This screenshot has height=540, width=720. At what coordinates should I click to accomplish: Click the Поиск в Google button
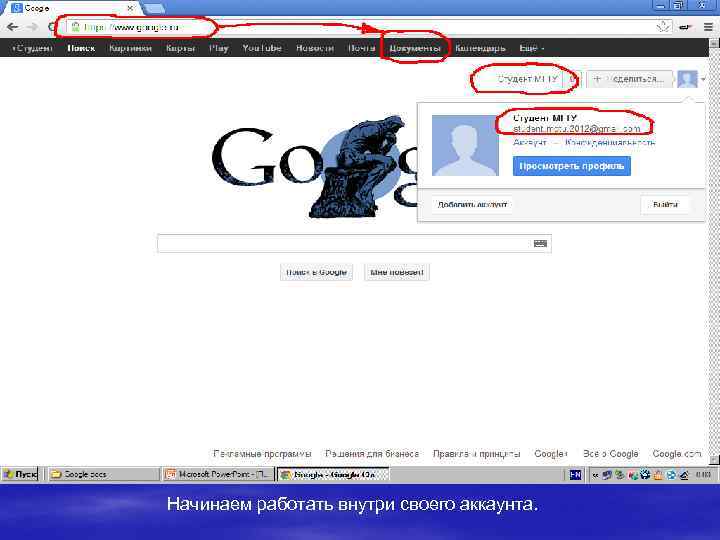pos(316,272)
